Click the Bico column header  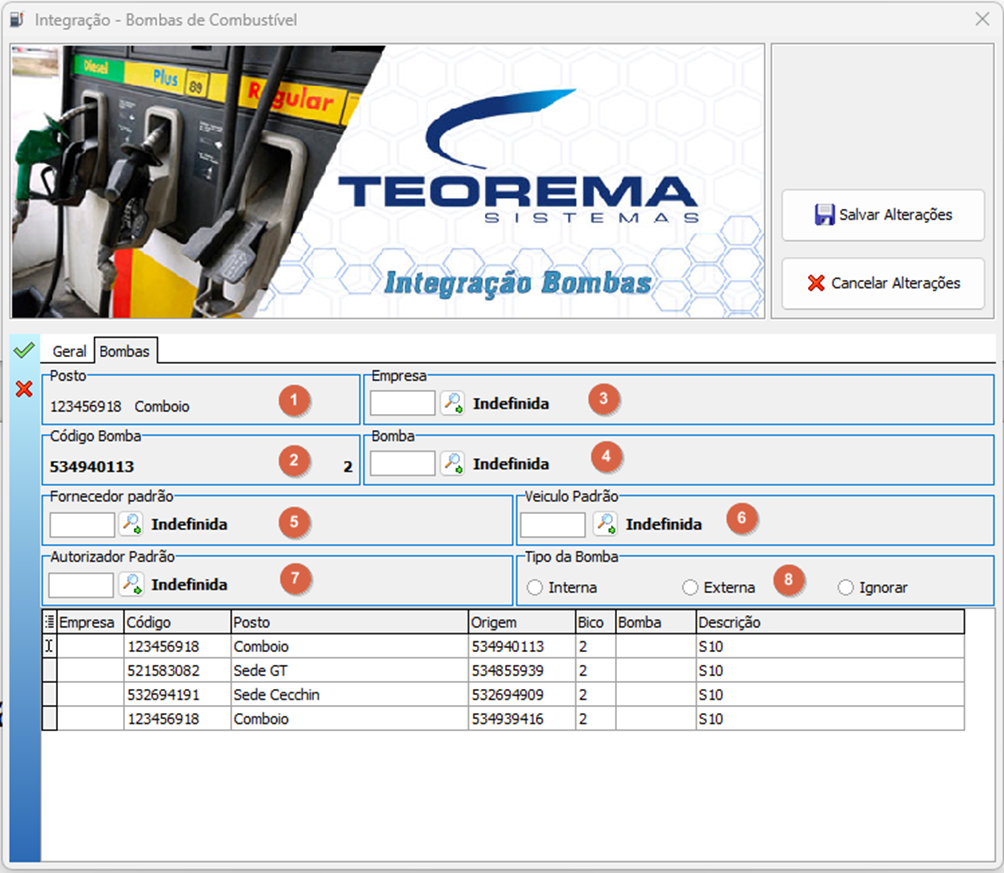tap(595, 622)
